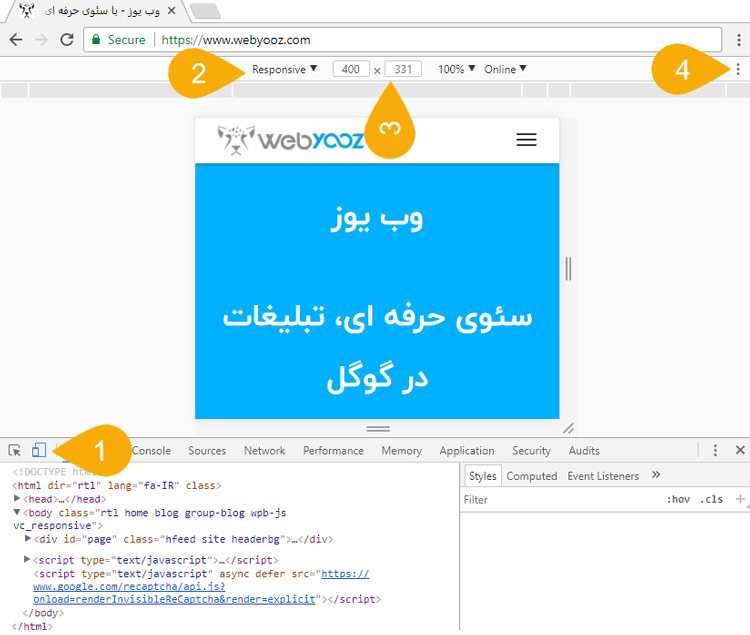Show more panes with the double chevron

coord(656,475)
